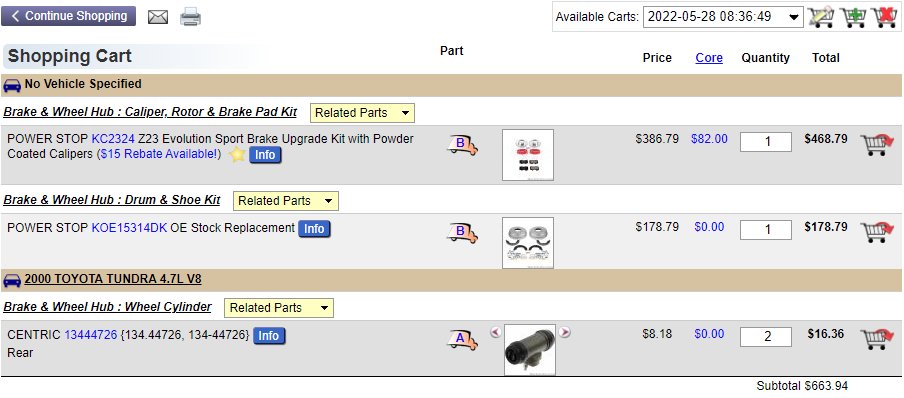This screenshot has height=398, width=904.
Task: Expand Related Parts for Wheel Cylinder
Action: click(x=278, y=308)
